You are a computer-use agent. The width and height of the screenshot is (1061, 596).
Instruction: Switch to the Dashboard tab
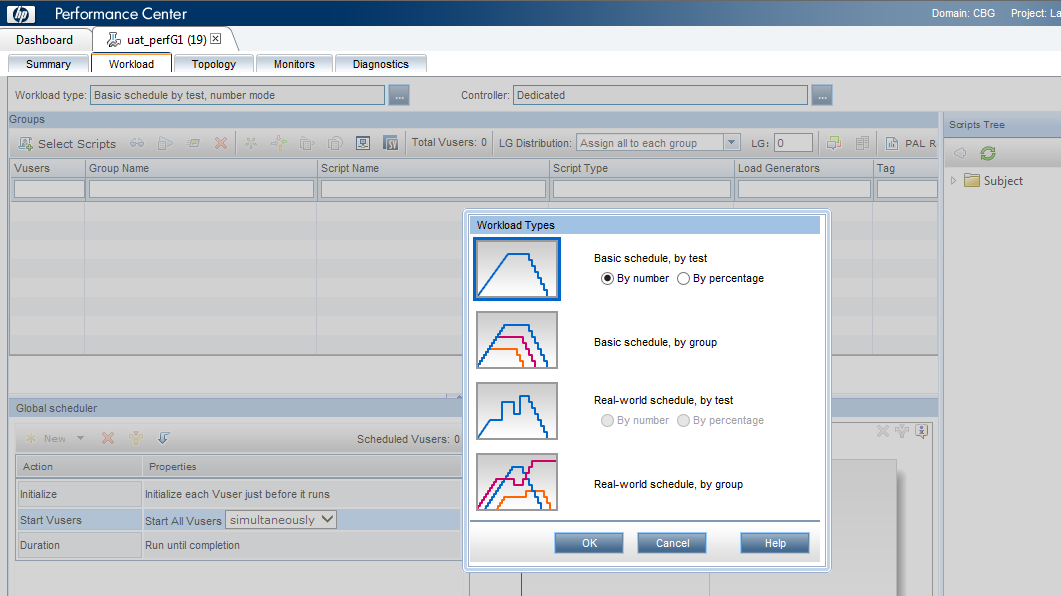45,40
